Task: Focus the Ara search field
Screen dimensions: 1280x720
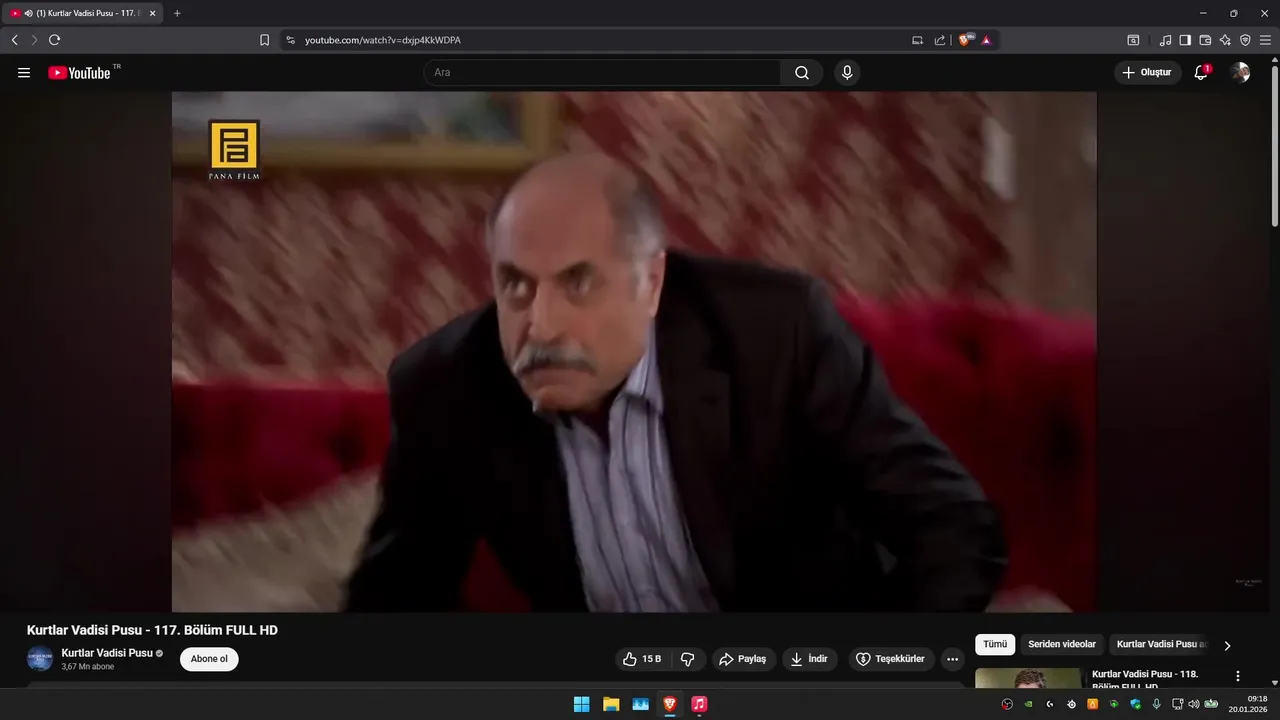Action: 602,72
